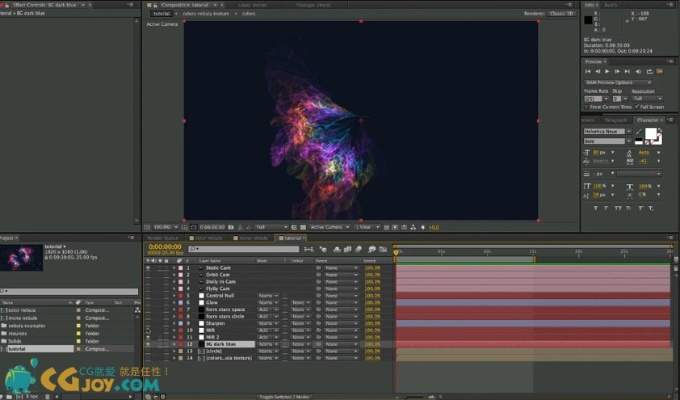
Task: Toggle visibility of BG dark blue layer
Action: [x=148, y=343]
